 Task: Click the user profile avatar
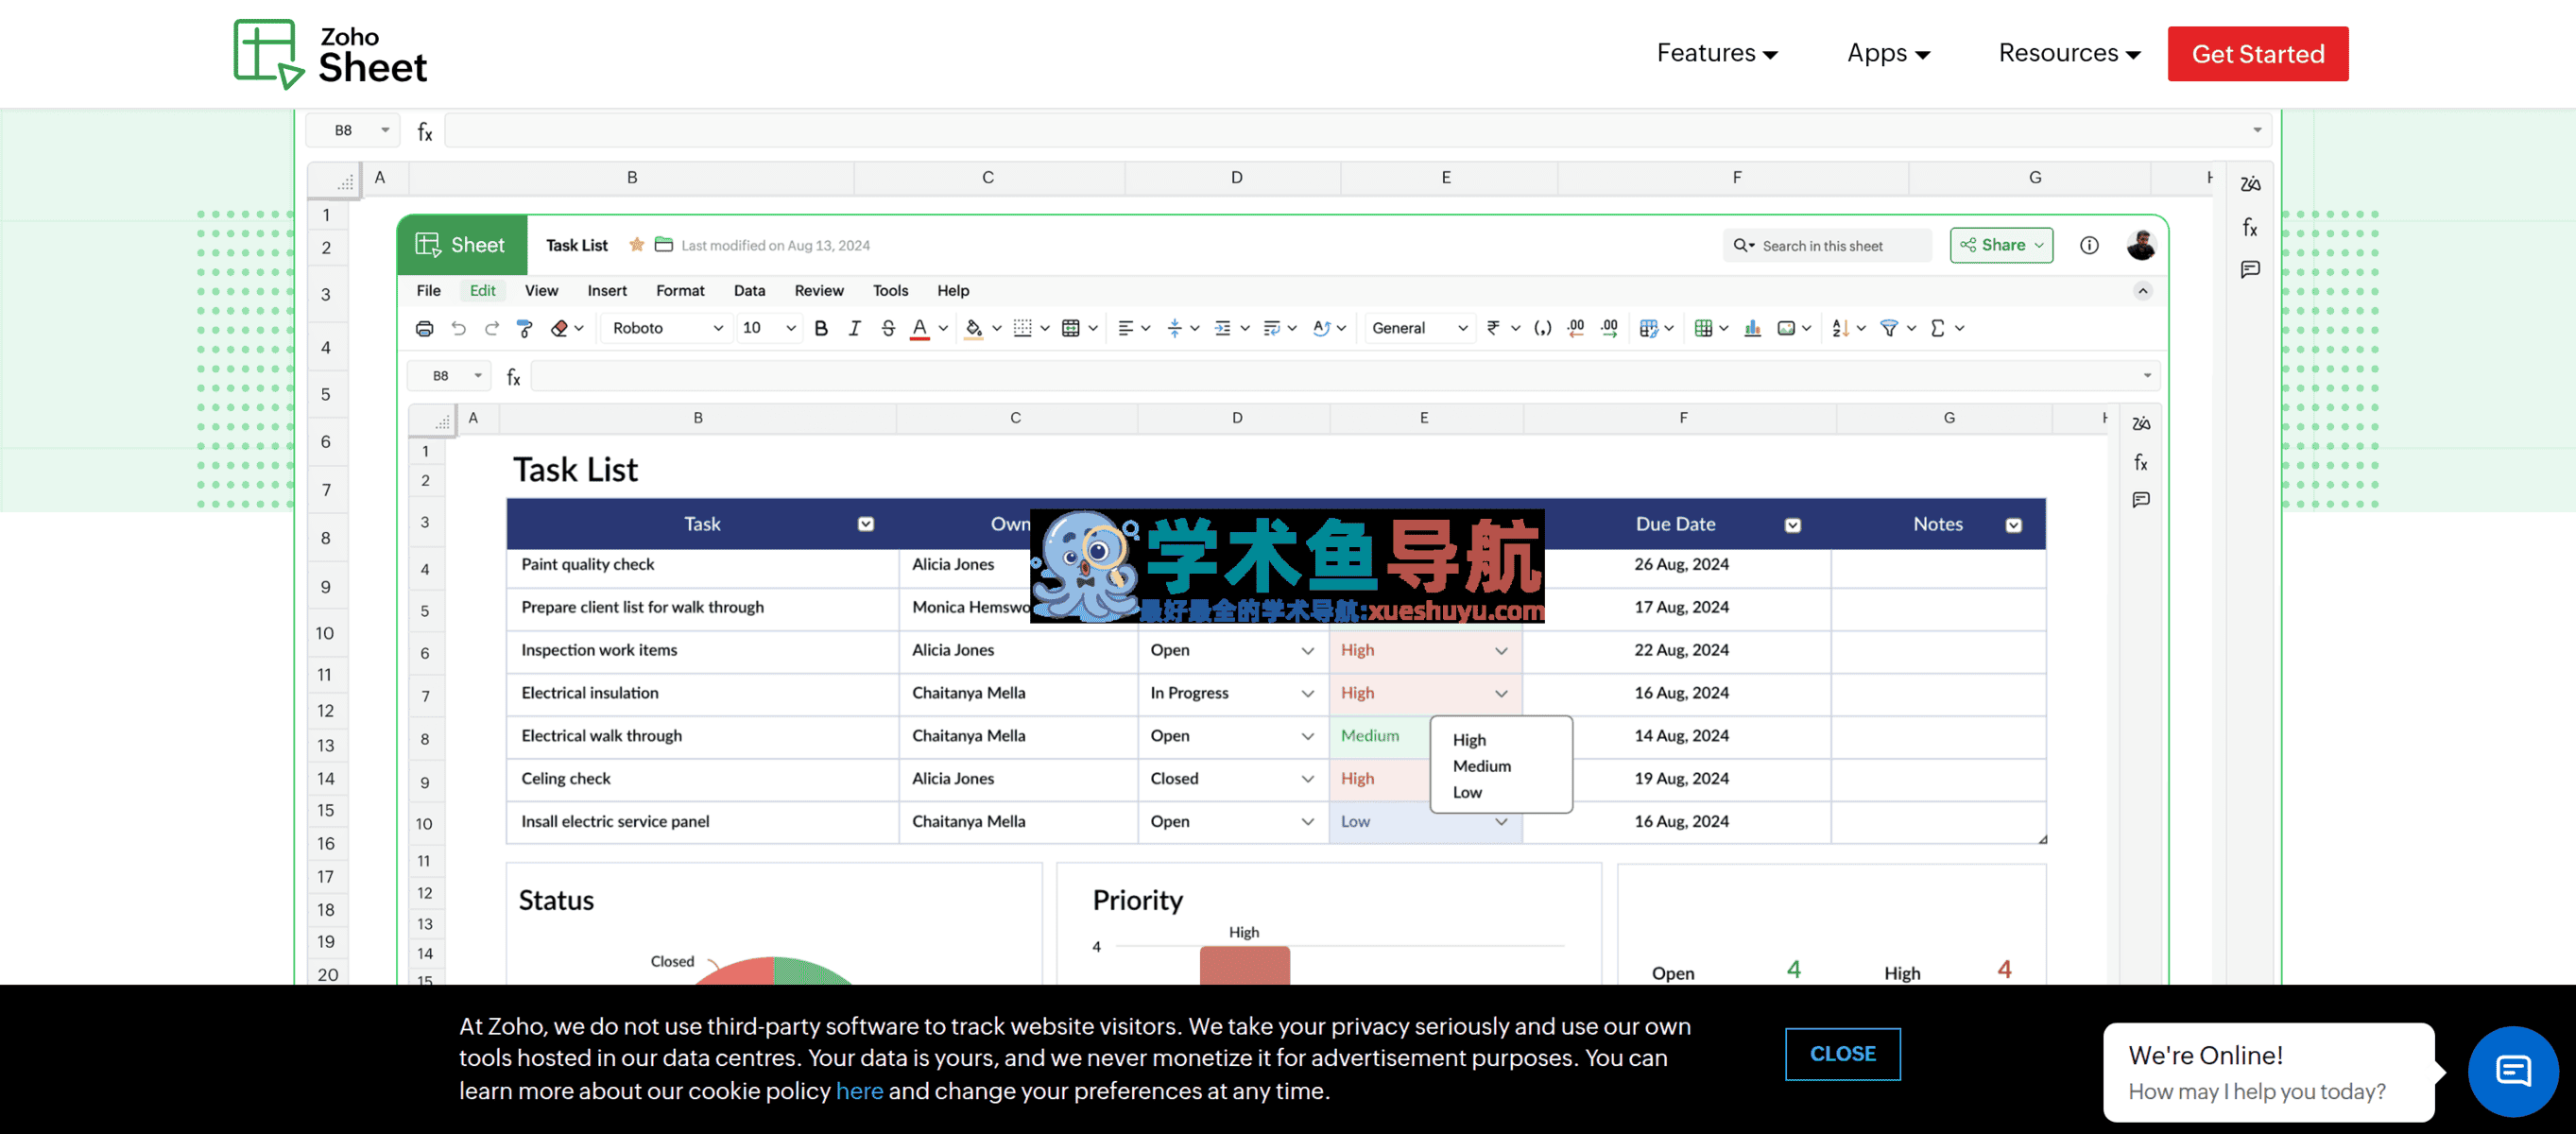pos(2141,245)
